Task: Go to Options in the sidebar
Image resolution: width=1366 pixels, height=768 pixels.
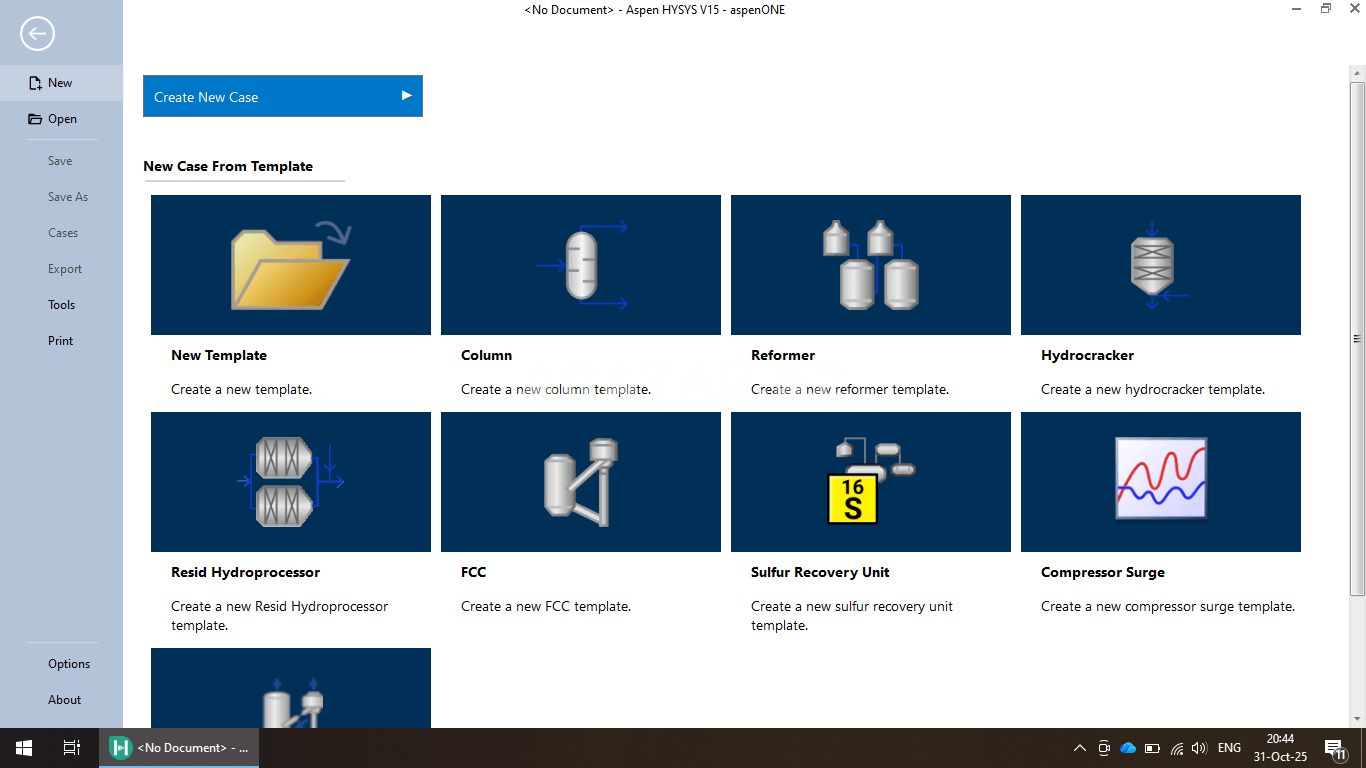Action: [69, 664]
